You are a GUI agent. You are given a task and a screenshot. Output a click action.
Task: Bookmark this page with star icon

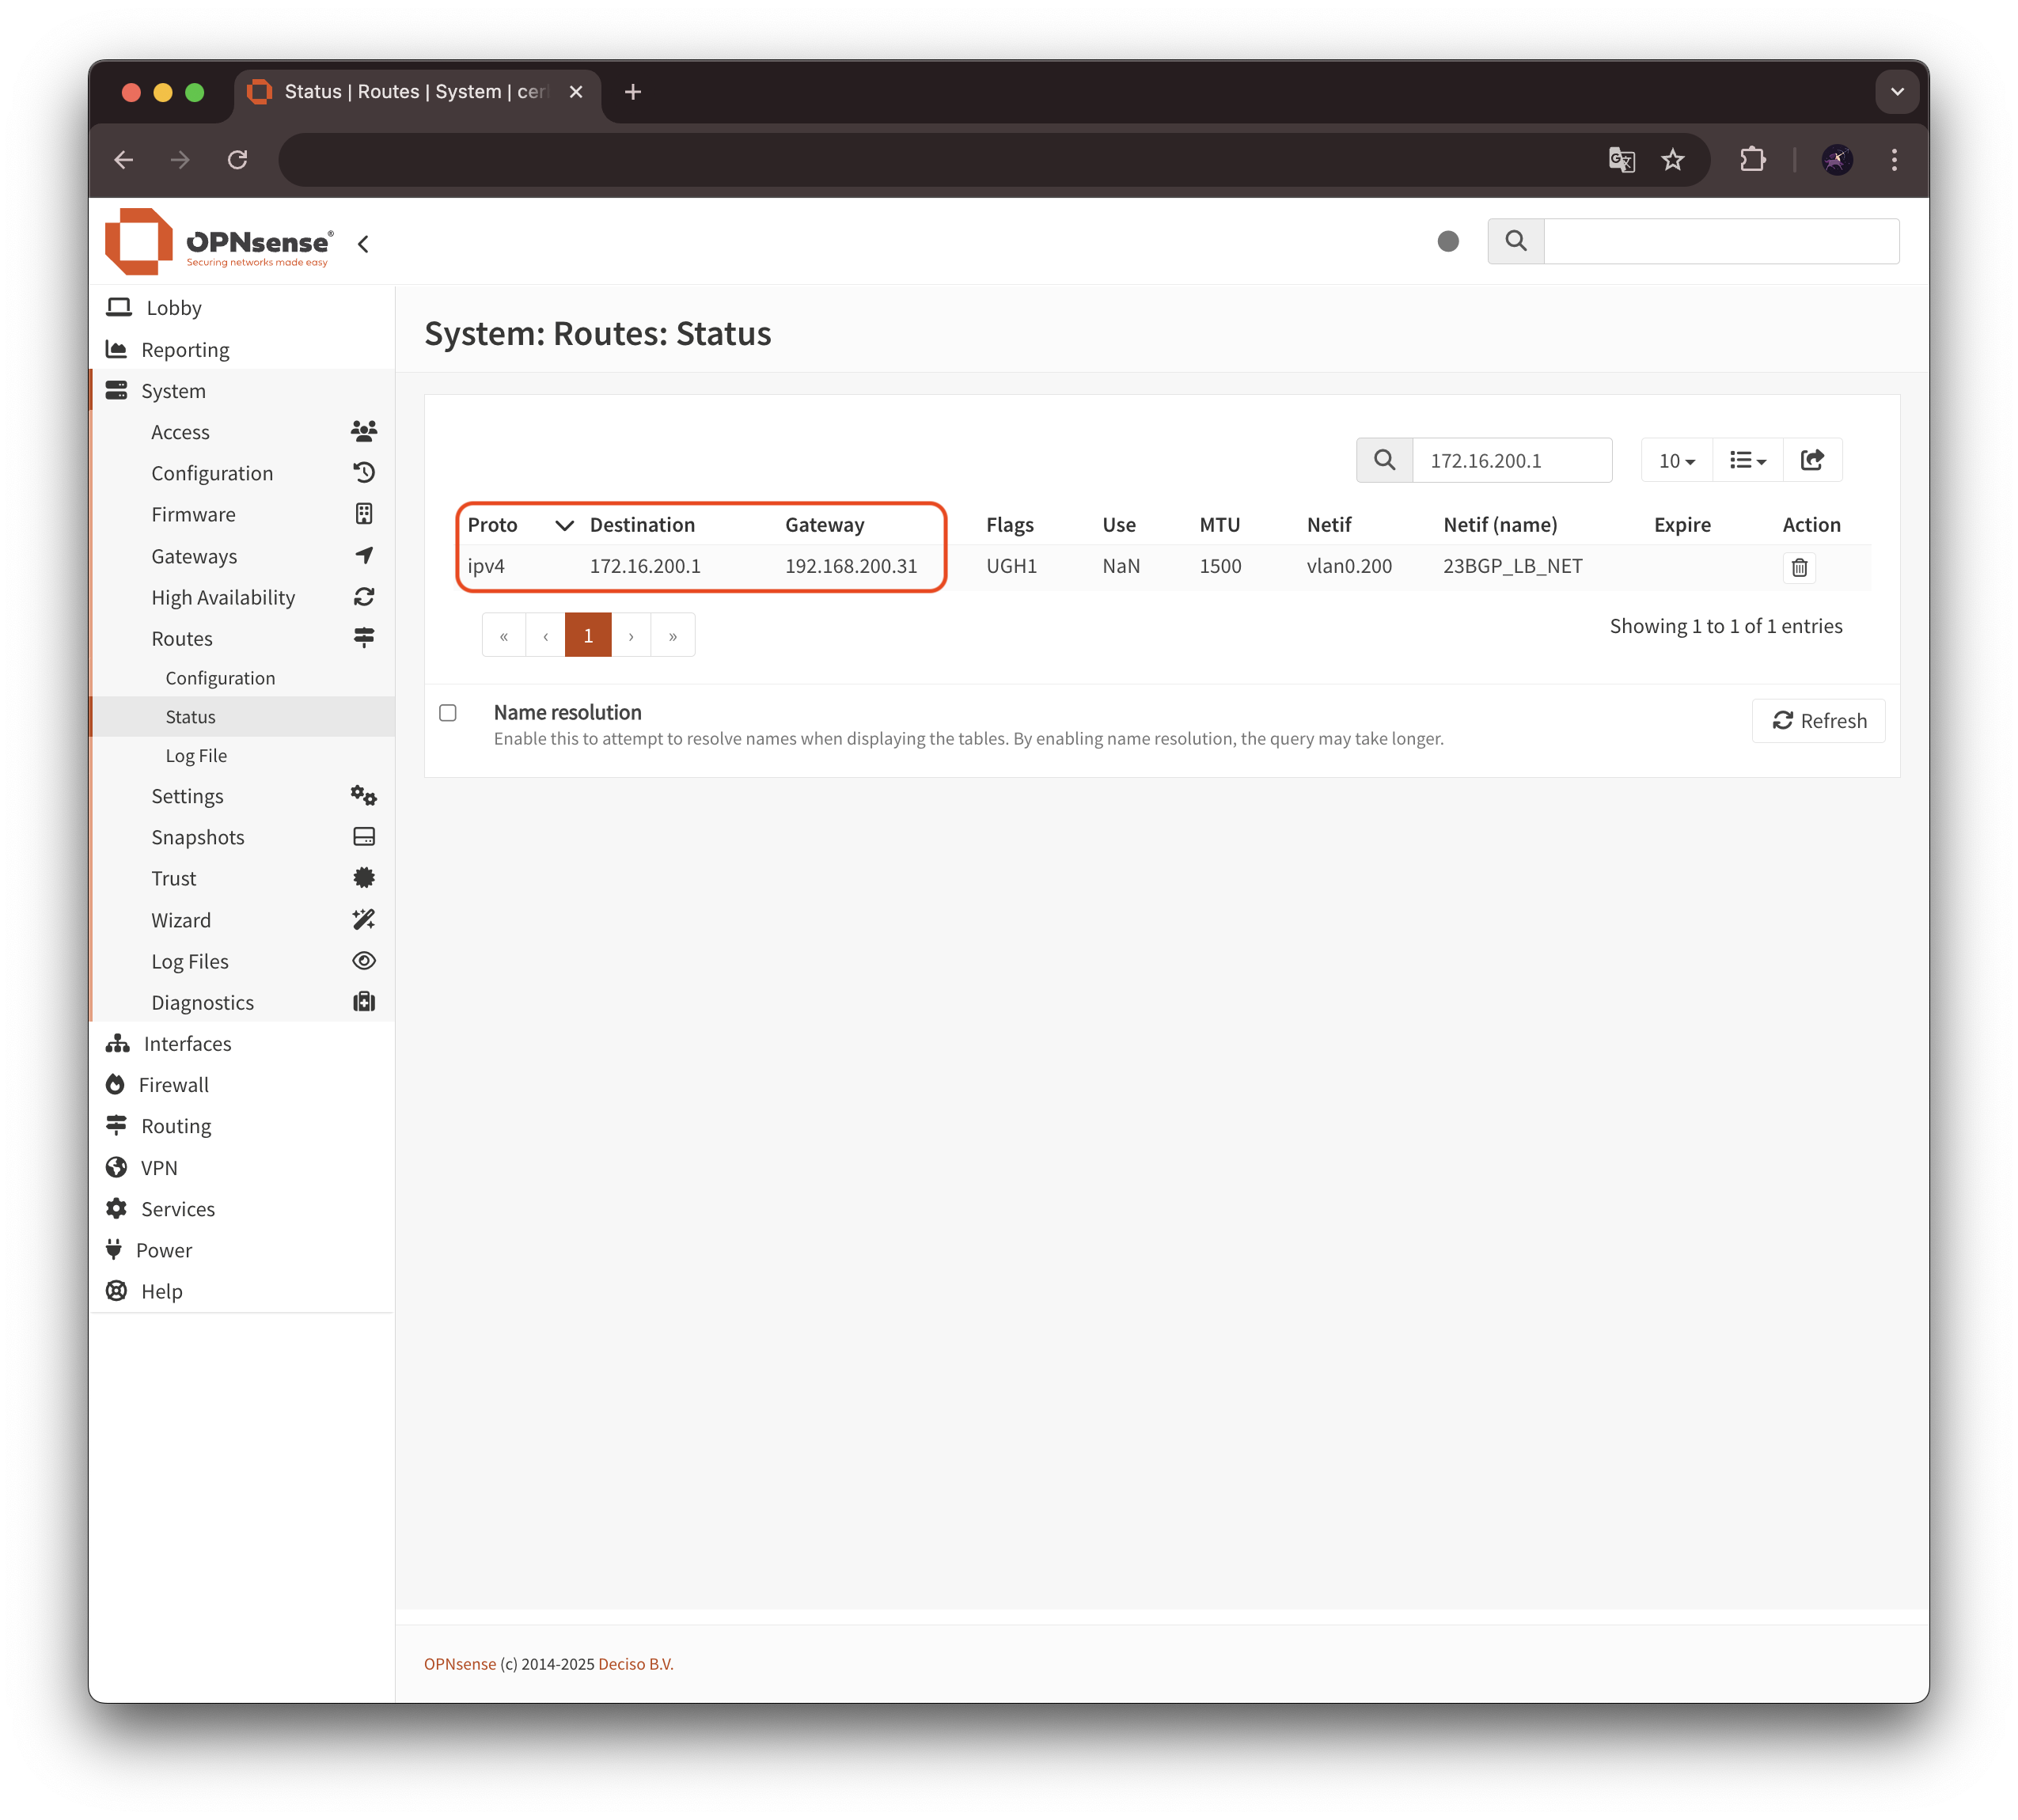pyautogui.click(x=1672, y=160)
